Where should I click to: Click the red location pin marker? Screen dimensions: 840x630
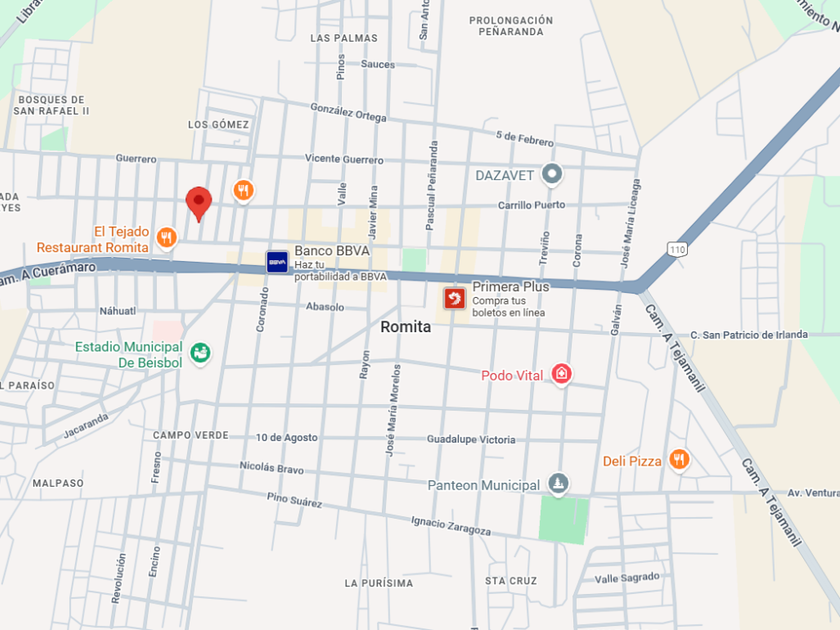(x=199, y=204)
